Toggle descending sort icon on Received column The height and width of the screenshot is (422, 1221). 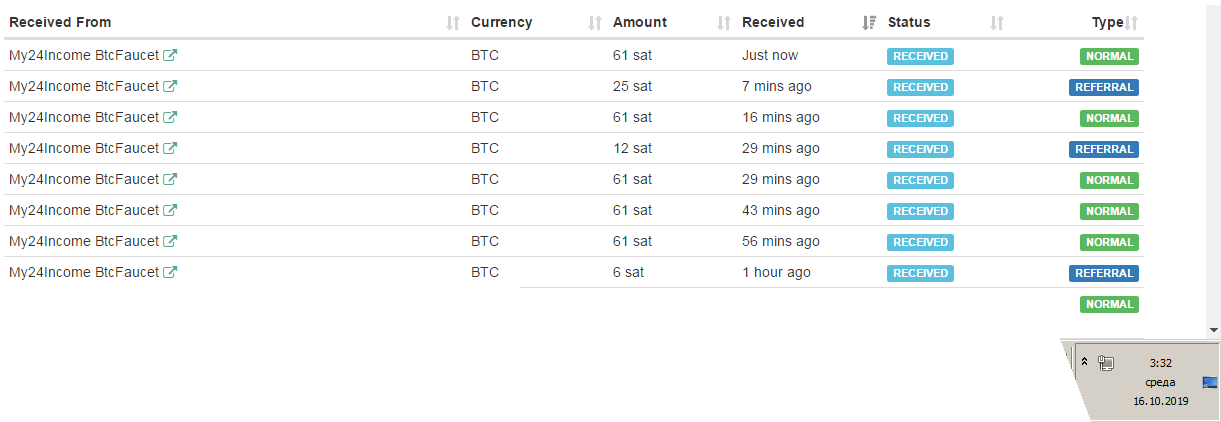coord(869,23)
